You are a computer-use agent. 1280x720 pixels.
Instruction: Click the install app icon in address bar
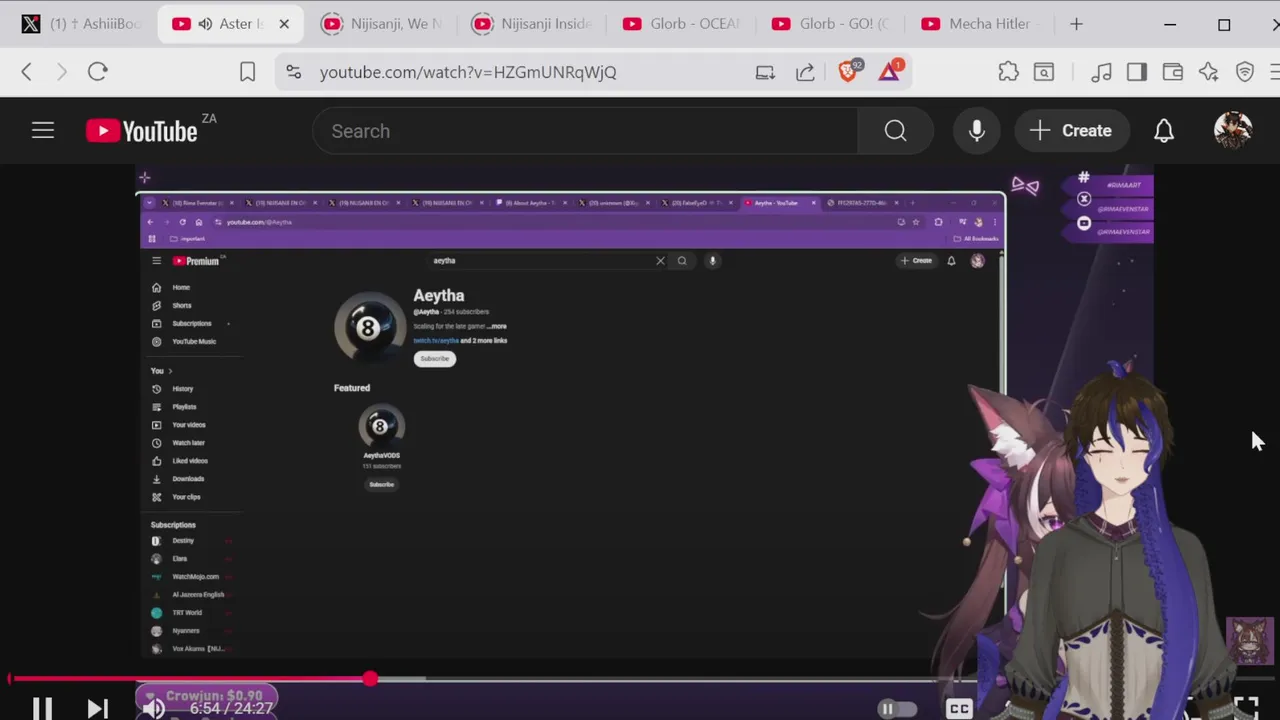[765, 72]
